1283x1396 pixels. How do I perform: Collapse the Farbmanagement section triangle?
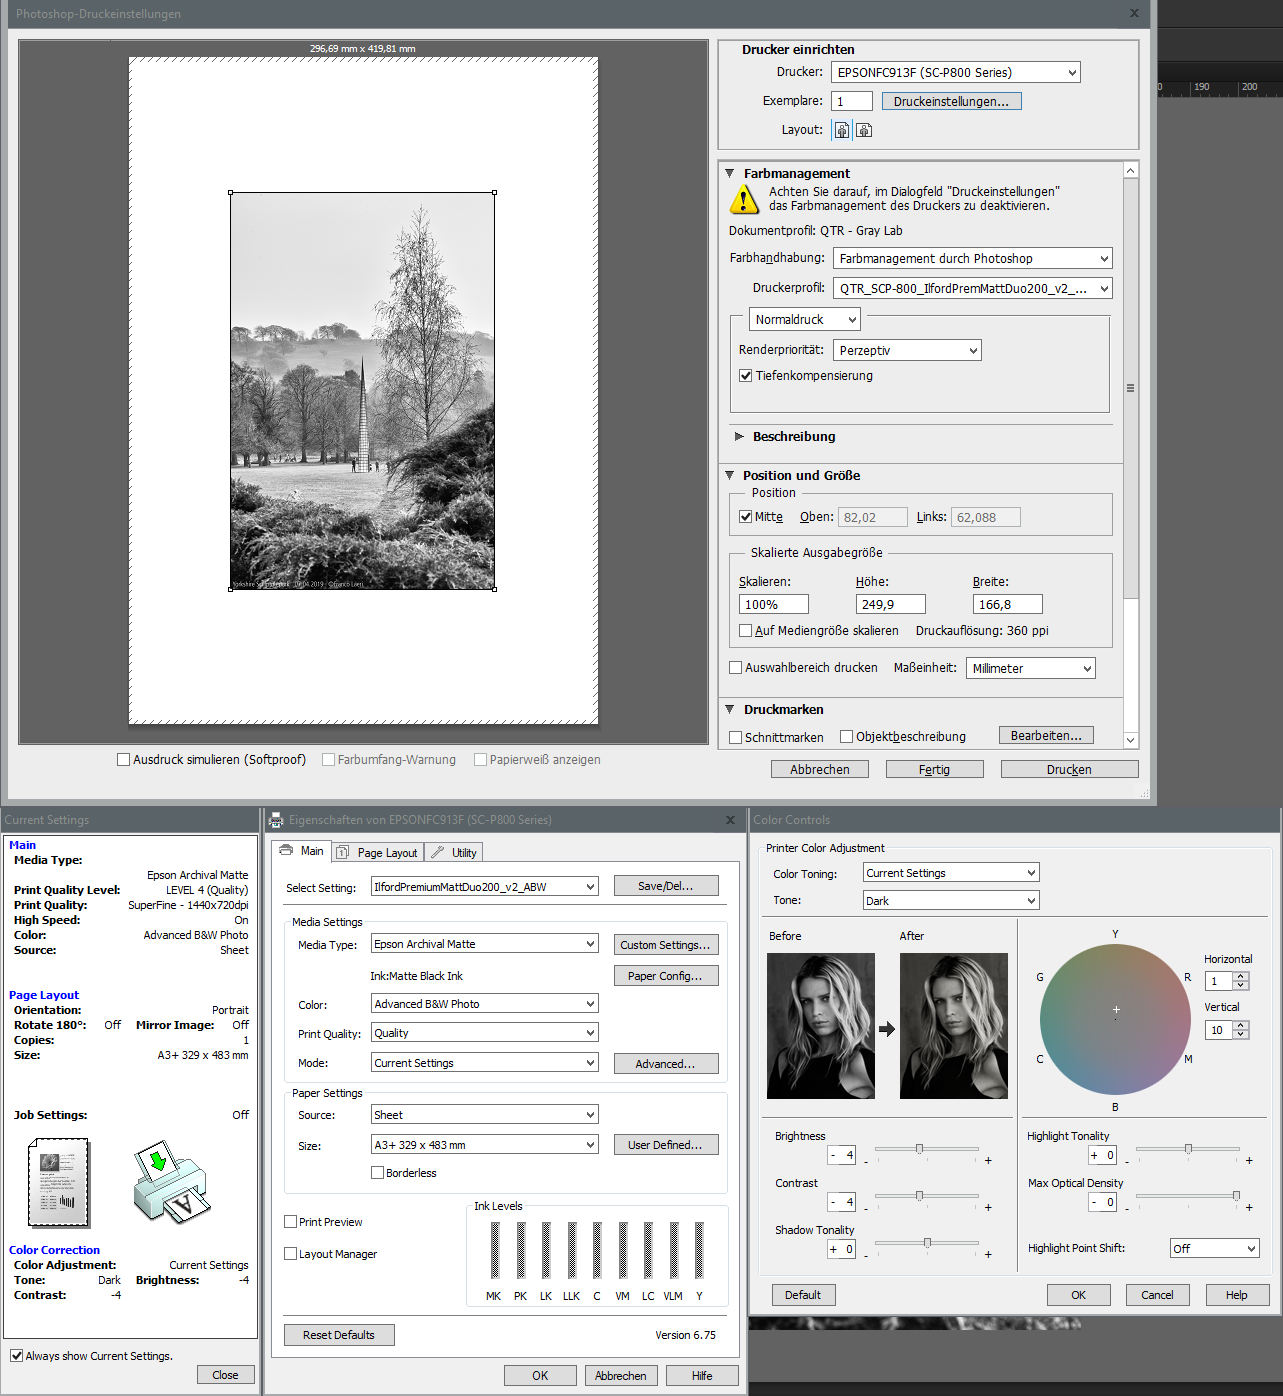[x=730, y=173]
